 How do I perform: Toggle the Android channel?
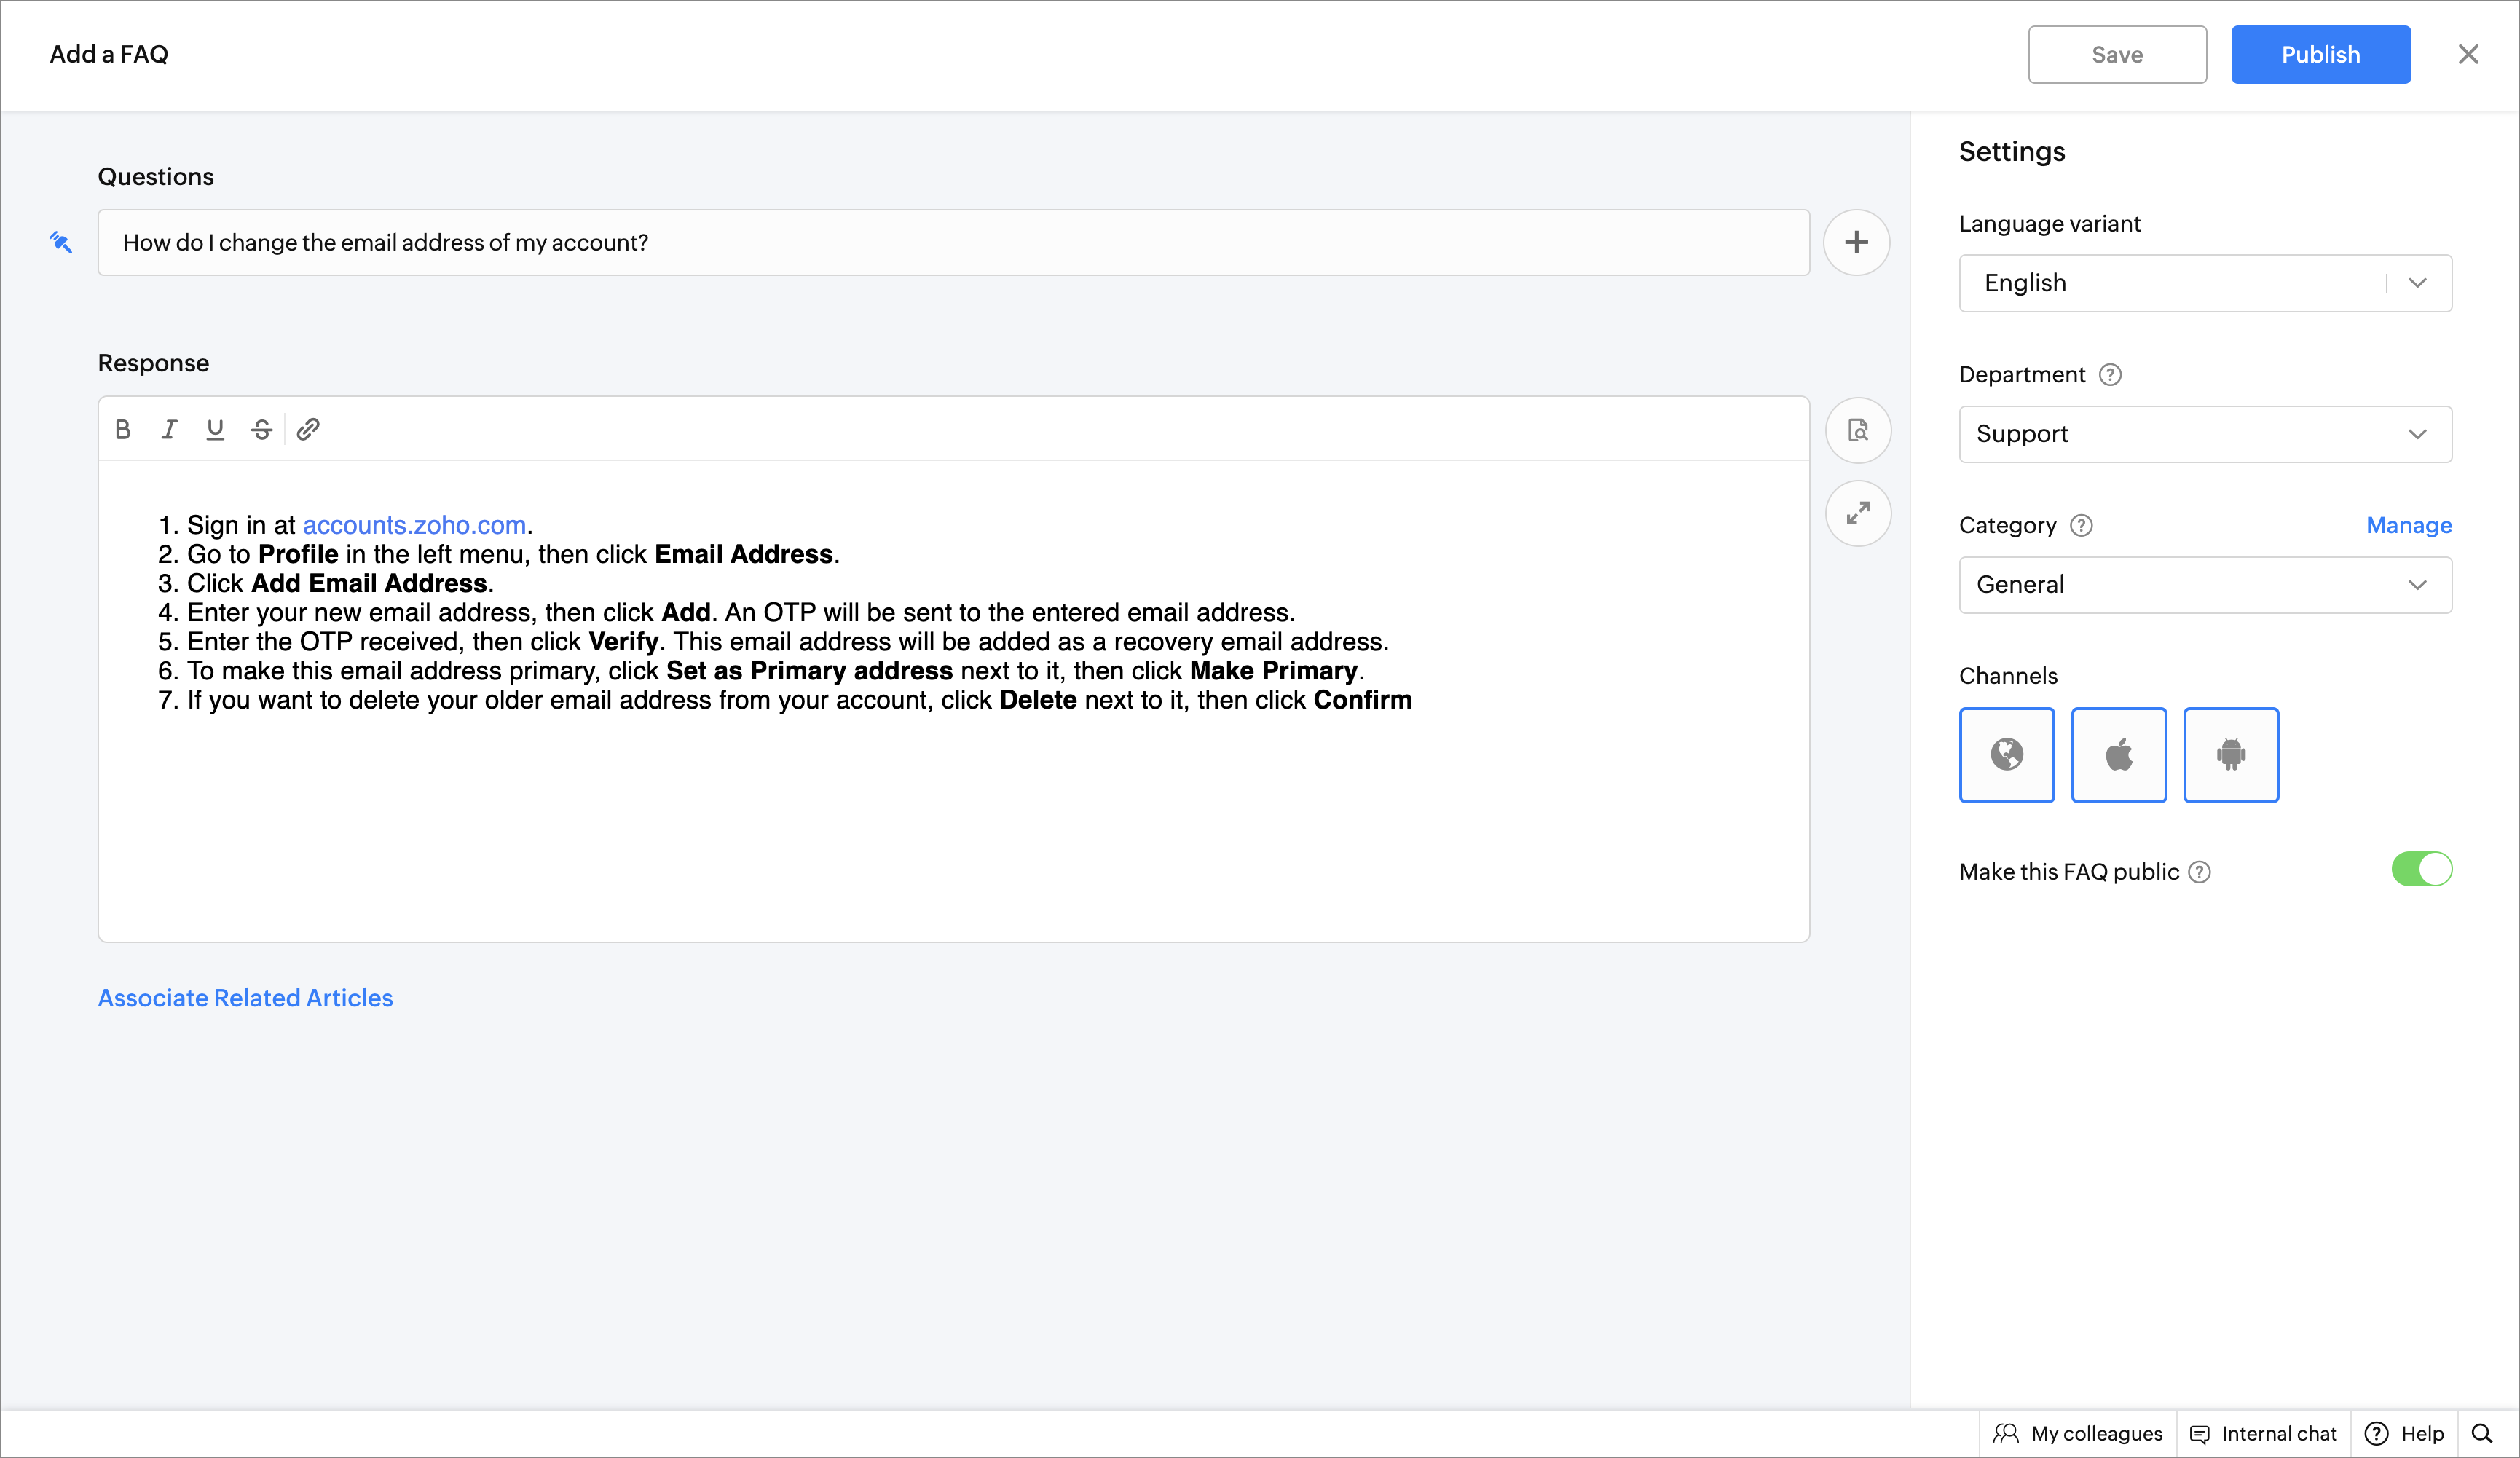pyautogui.click(x=2230, y=755)
